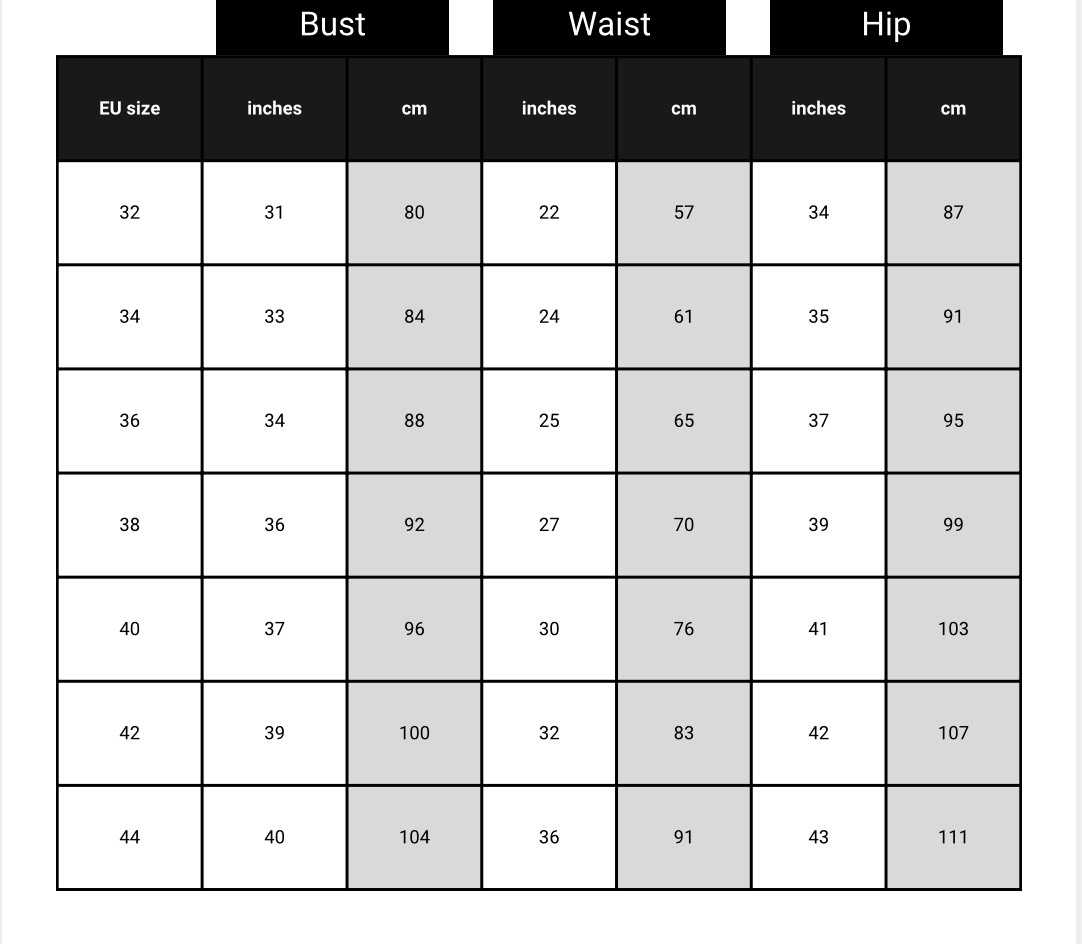Click hip cm value 103

[953, 629]
